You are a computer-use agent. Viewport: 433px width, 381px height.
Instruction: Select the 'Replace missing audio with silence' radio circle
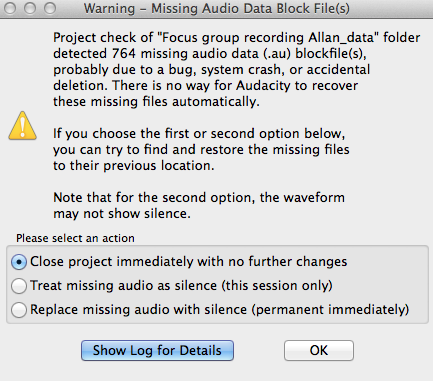click(19, 310)
